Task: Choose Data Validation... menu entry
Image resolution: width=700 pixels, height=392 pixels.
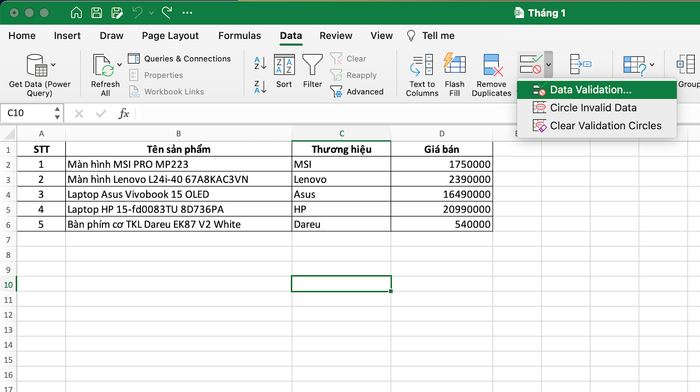Action: pos(596,90)
